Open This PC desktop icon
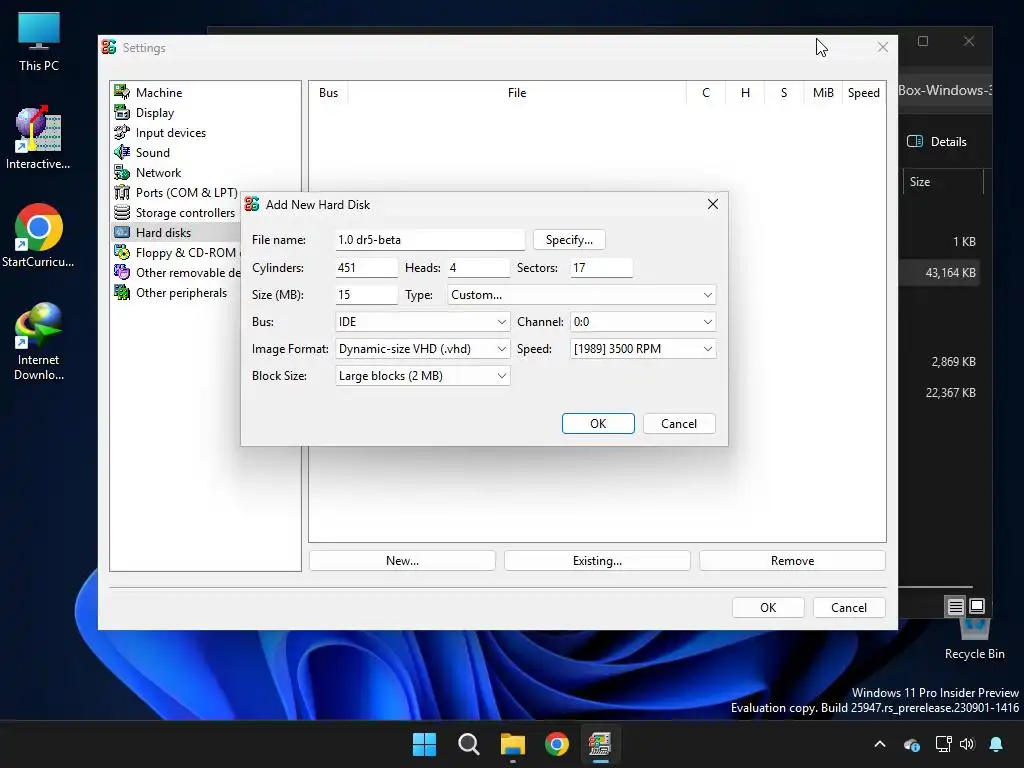This screenshot has height=768, width=1024. [39, 42]
